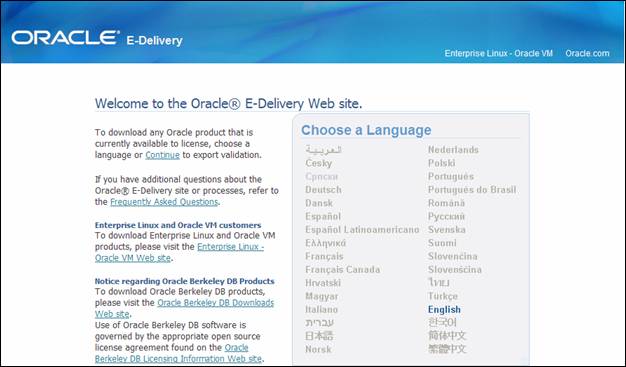Select Svenska language

pyautogui.click(x=447, y=230)
